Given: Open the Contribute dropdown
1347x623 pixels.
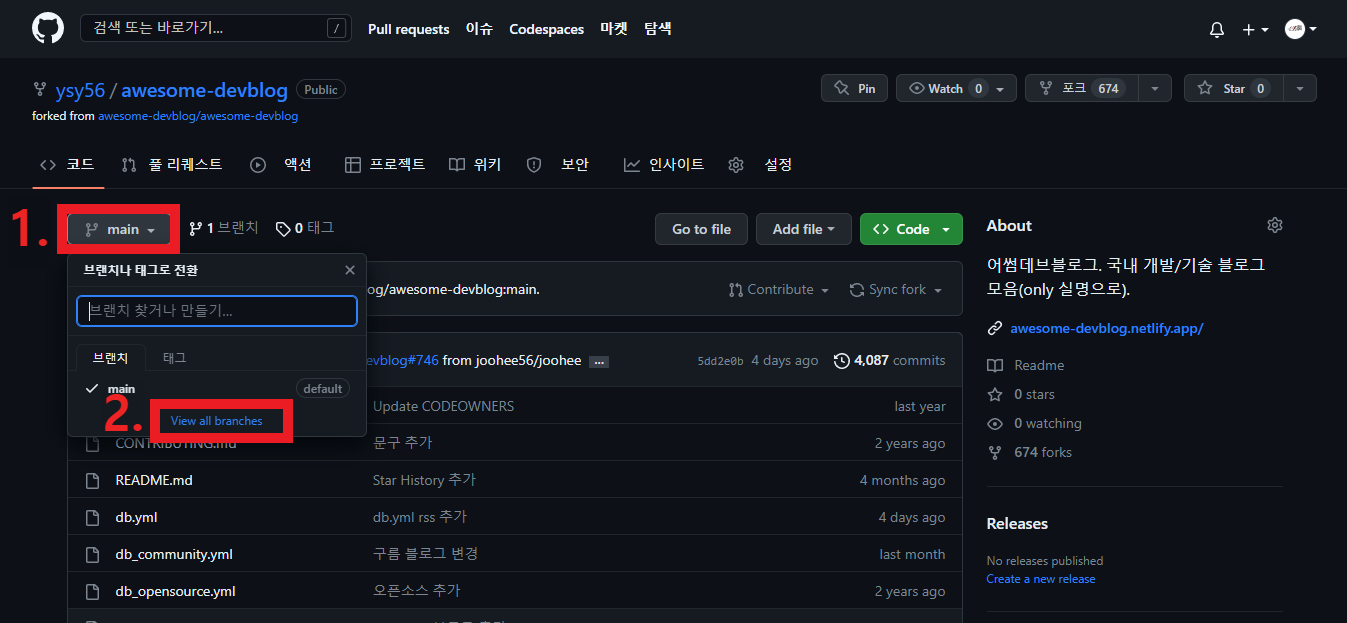Looking at the screenshot, I should point(779,289).
